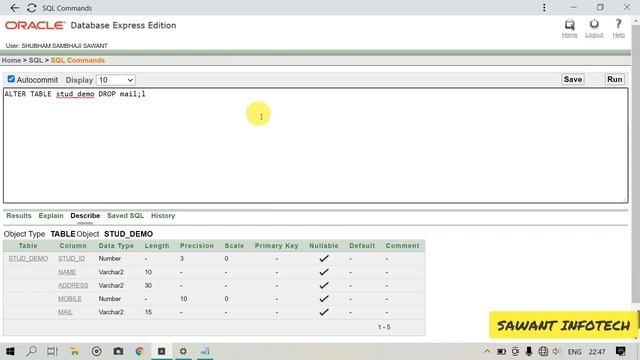Click the STUD_ID column link

(x=71, y=259)
